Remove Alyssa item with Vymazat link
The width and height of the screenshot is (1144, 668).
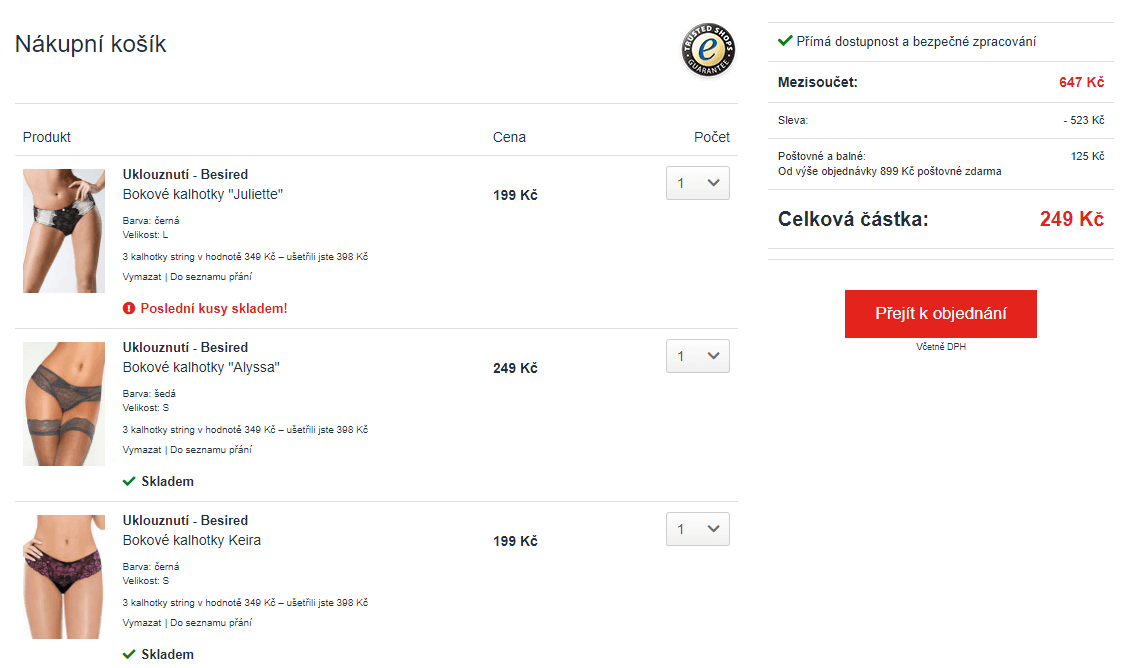(x=142, y=450)
